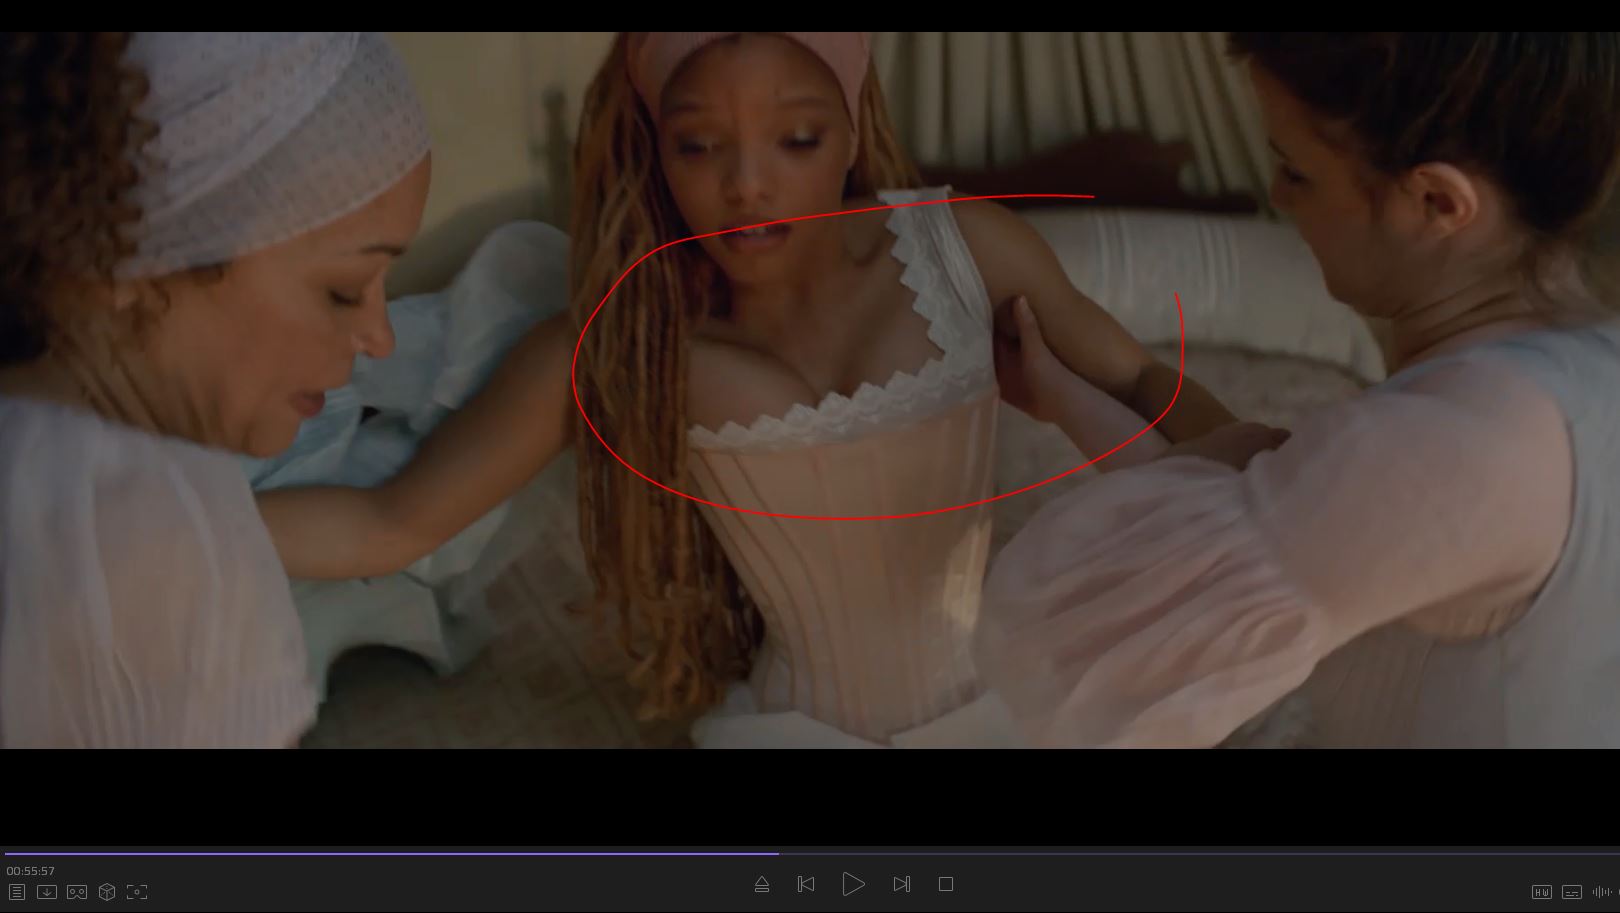
Task: Click the black bar above the video
Action: tap(810, 15)
